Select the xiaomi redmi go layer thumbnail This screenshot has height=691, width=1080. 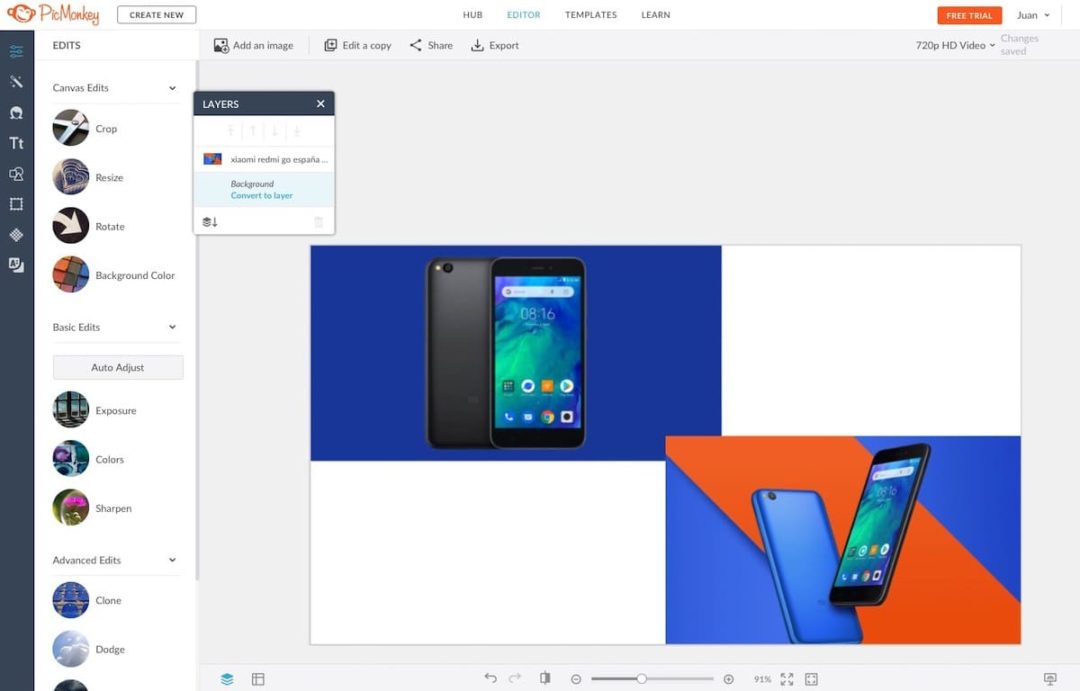tap(212, 159)
